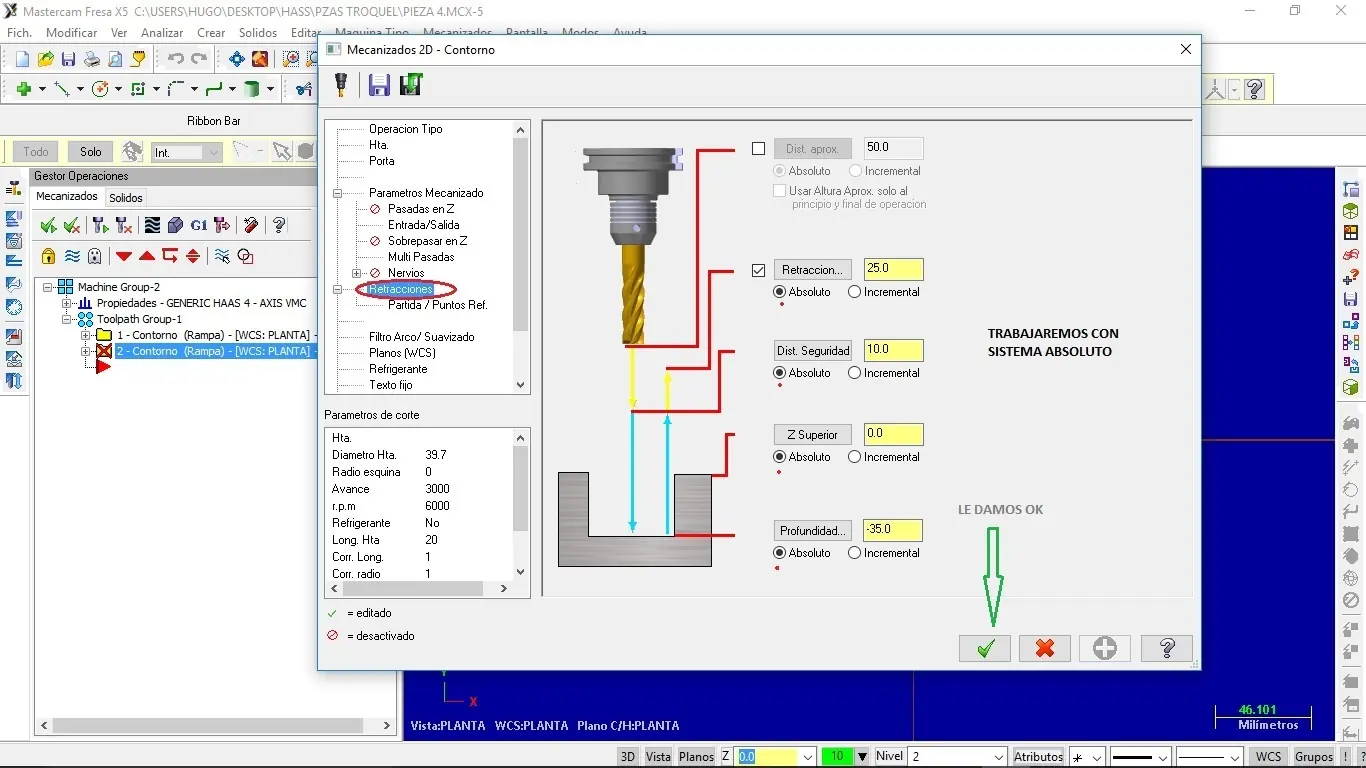Image resolution: width=1366 pixels, height=768 pixels.
Task: Open the Nivel 2 dropdown in status bar
Action: click(998, 757)
